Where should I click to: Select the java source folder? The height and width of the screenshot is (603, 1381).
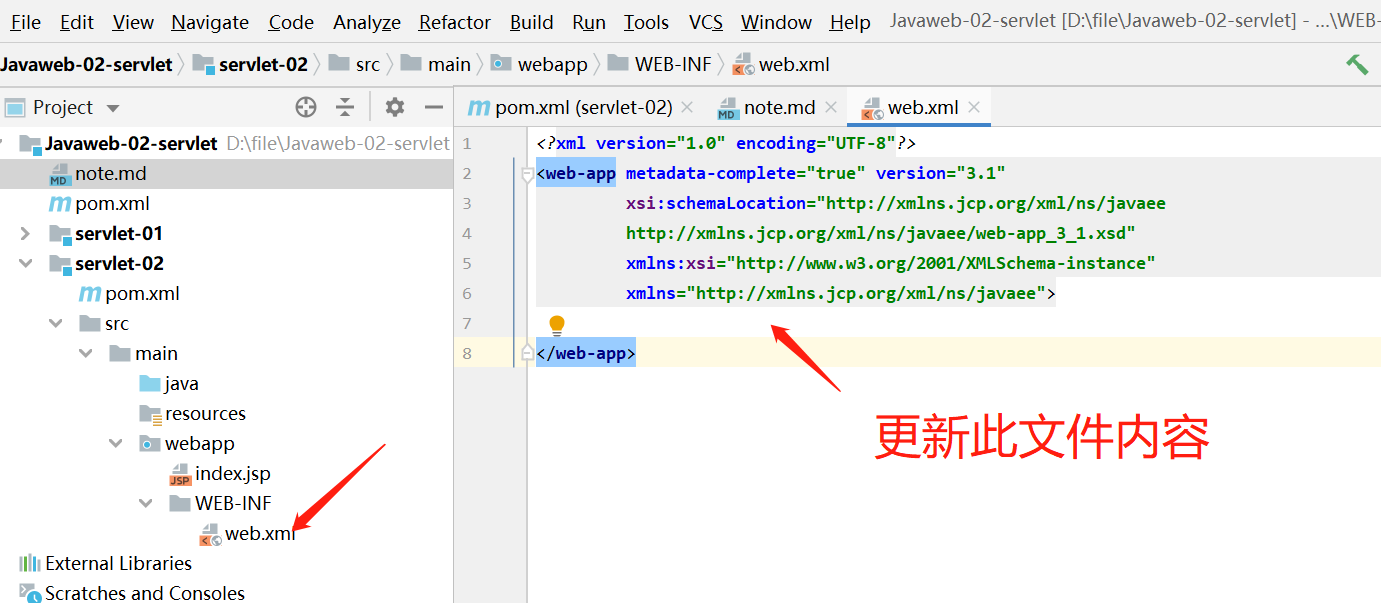click(181, 383)
